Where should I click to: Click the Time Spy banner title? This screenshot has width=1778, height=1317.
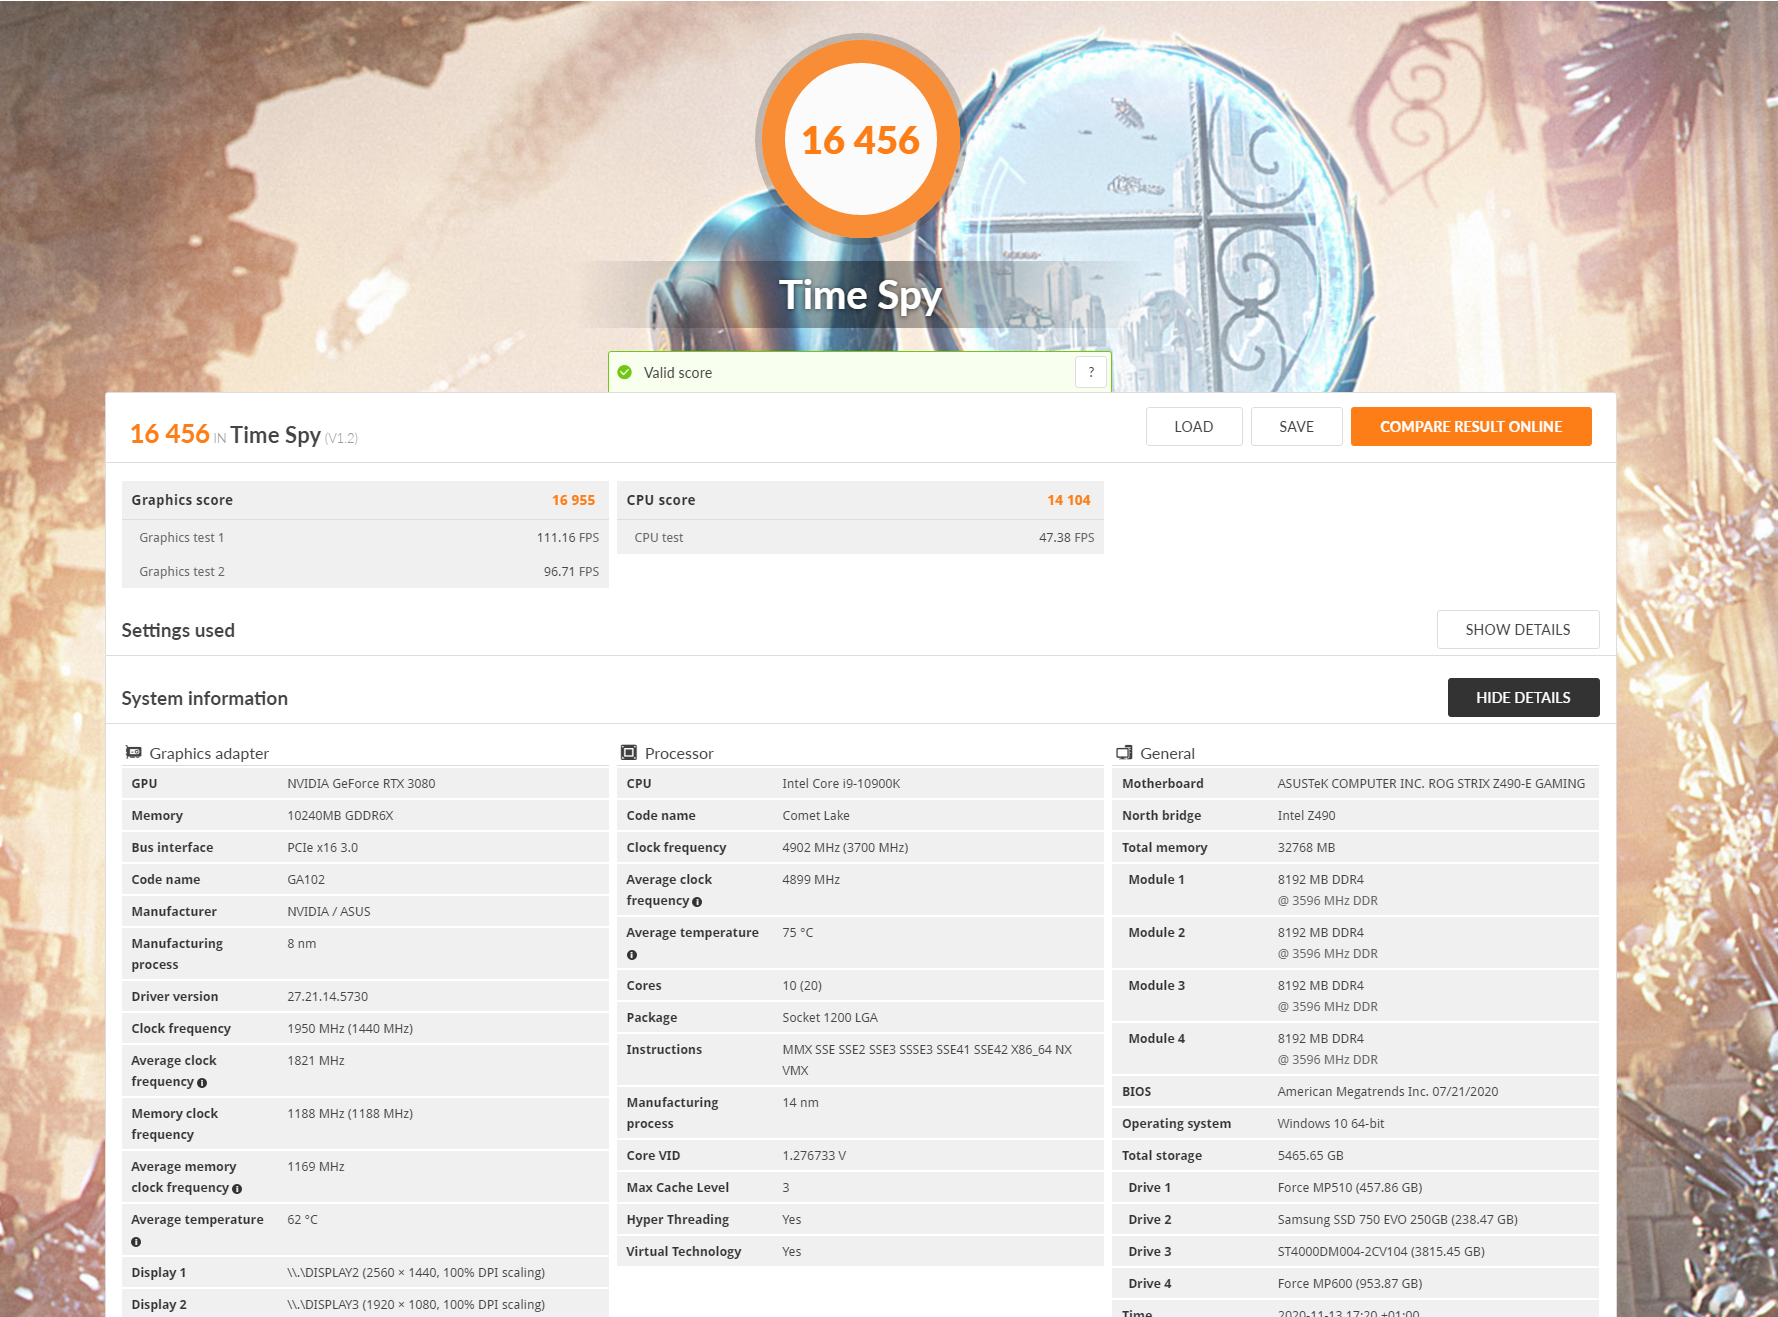click(861, 296)
